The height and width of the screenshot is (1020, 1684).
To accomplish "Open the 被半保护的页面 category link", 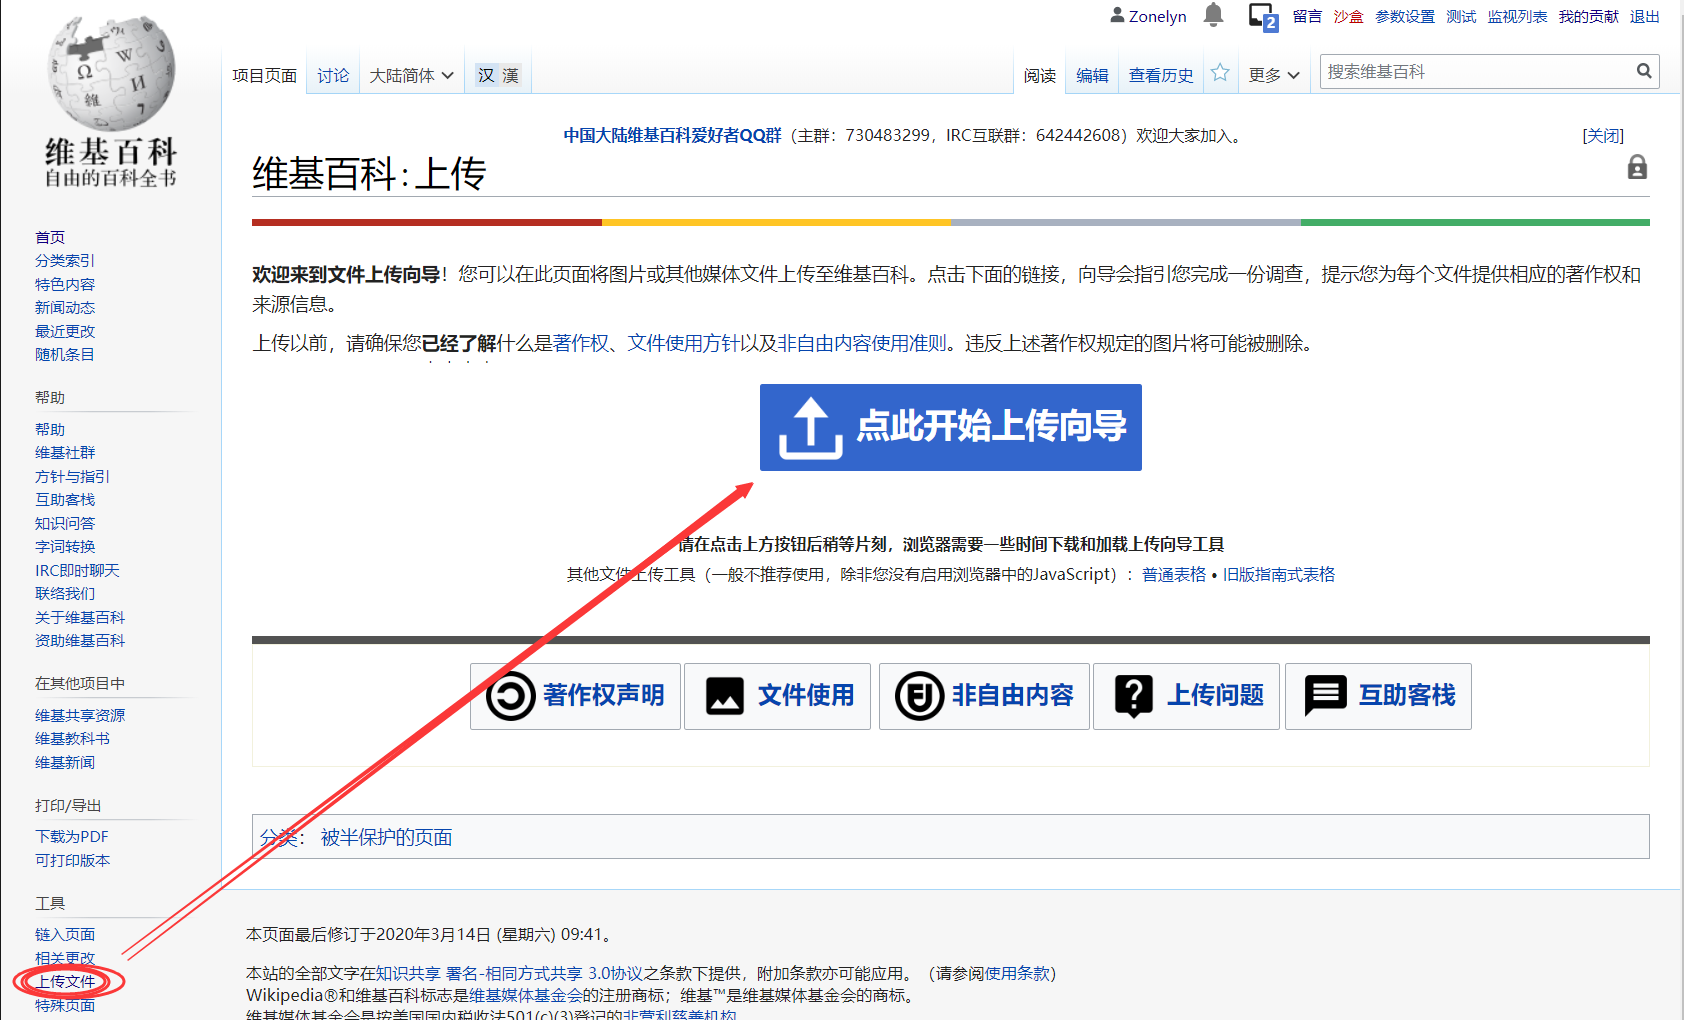I will tap(386, 837).
